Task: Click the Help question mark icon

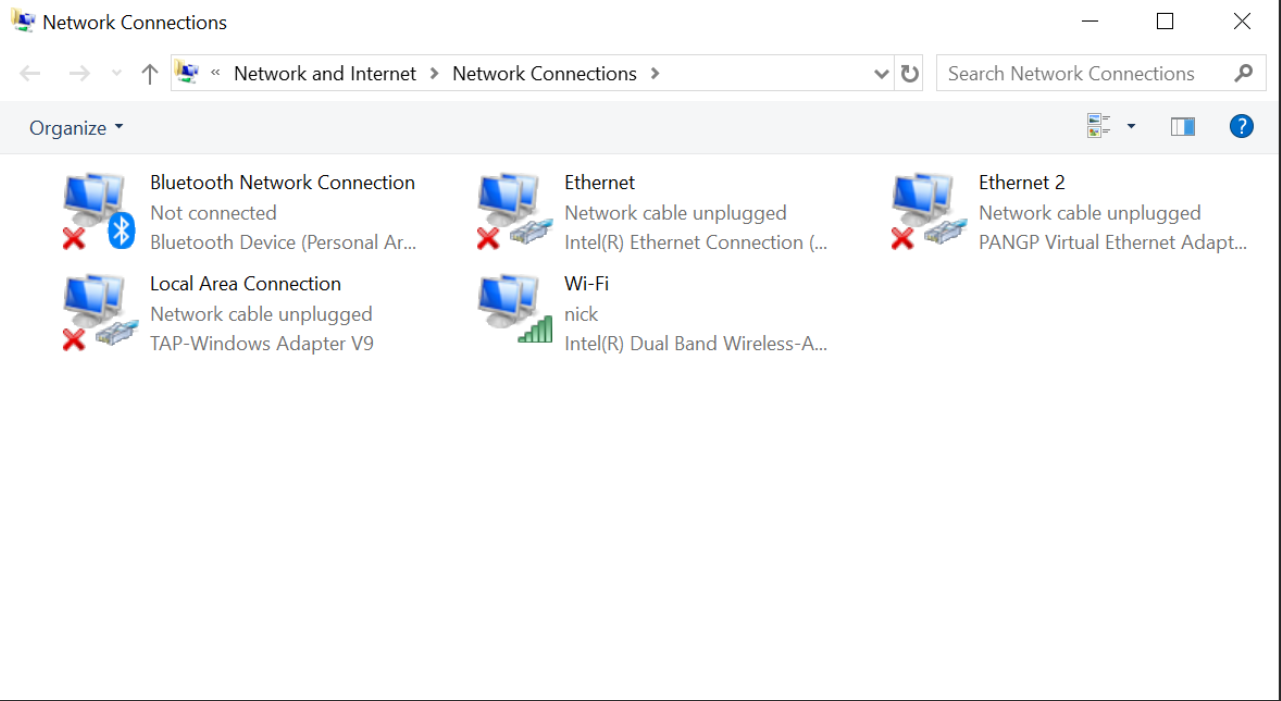Action: click(x=1241, y=127)
